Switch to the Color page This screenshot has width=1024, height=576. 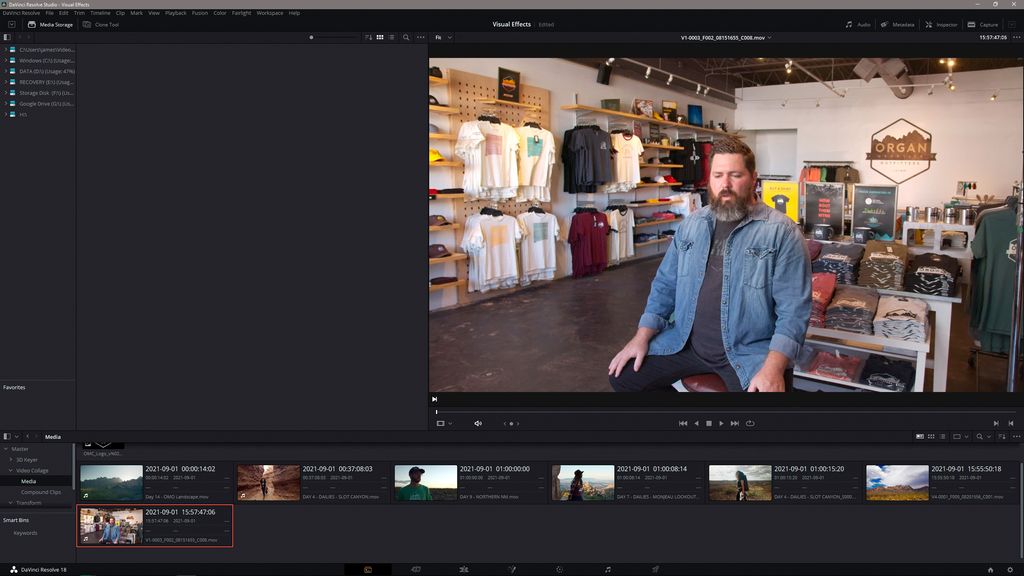[560, 569]
